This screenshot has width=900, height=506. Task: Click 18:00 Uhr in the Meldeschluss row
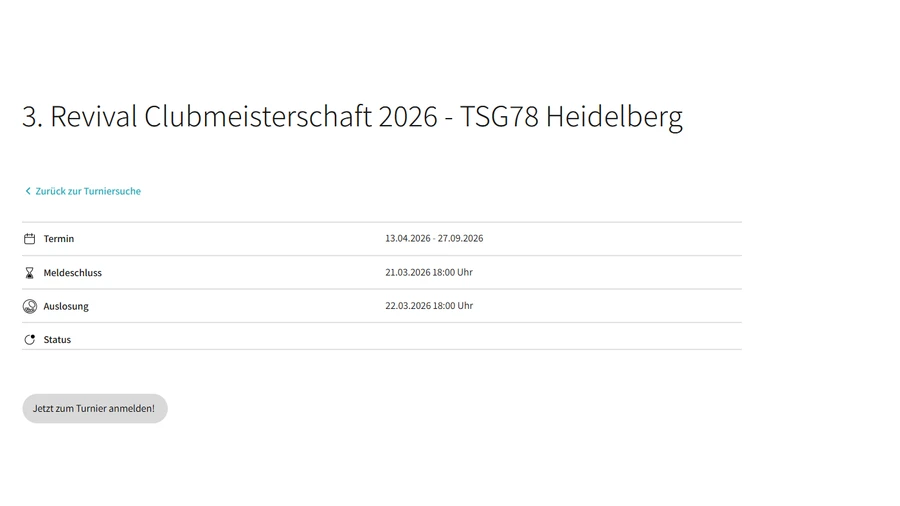point(453,272)
